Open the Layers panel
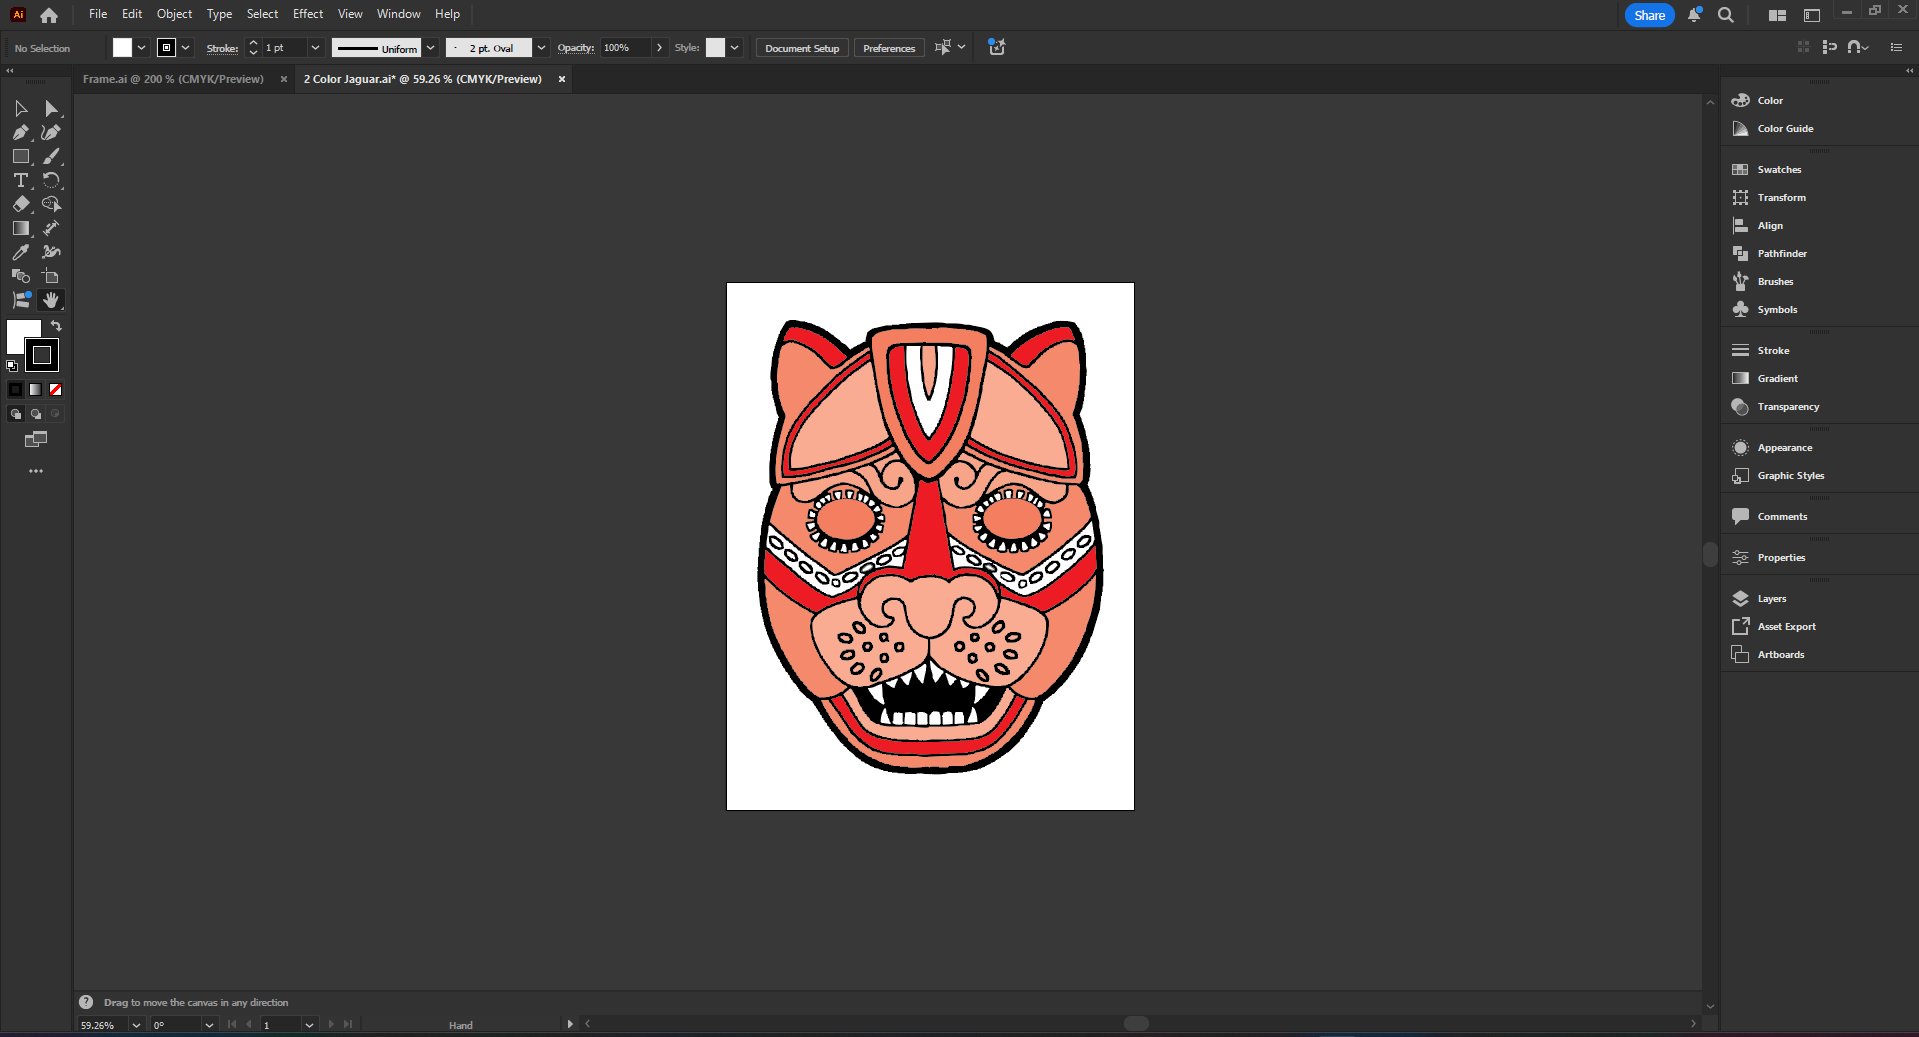Viewport: 1919px width, 1037px height. tap(1771, 599)
